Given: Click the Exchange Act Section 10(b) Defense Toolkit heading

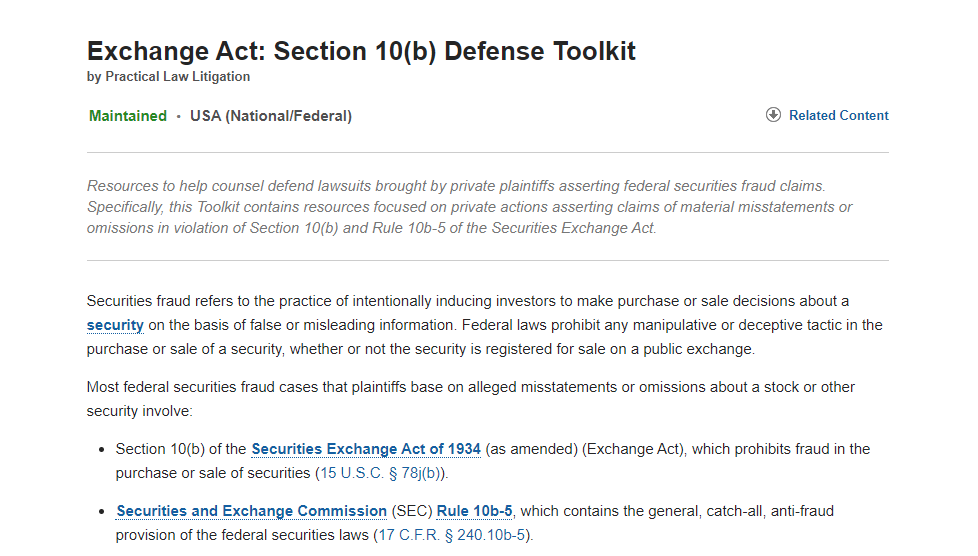Looking at the screenshot, I should pos(361,51).
